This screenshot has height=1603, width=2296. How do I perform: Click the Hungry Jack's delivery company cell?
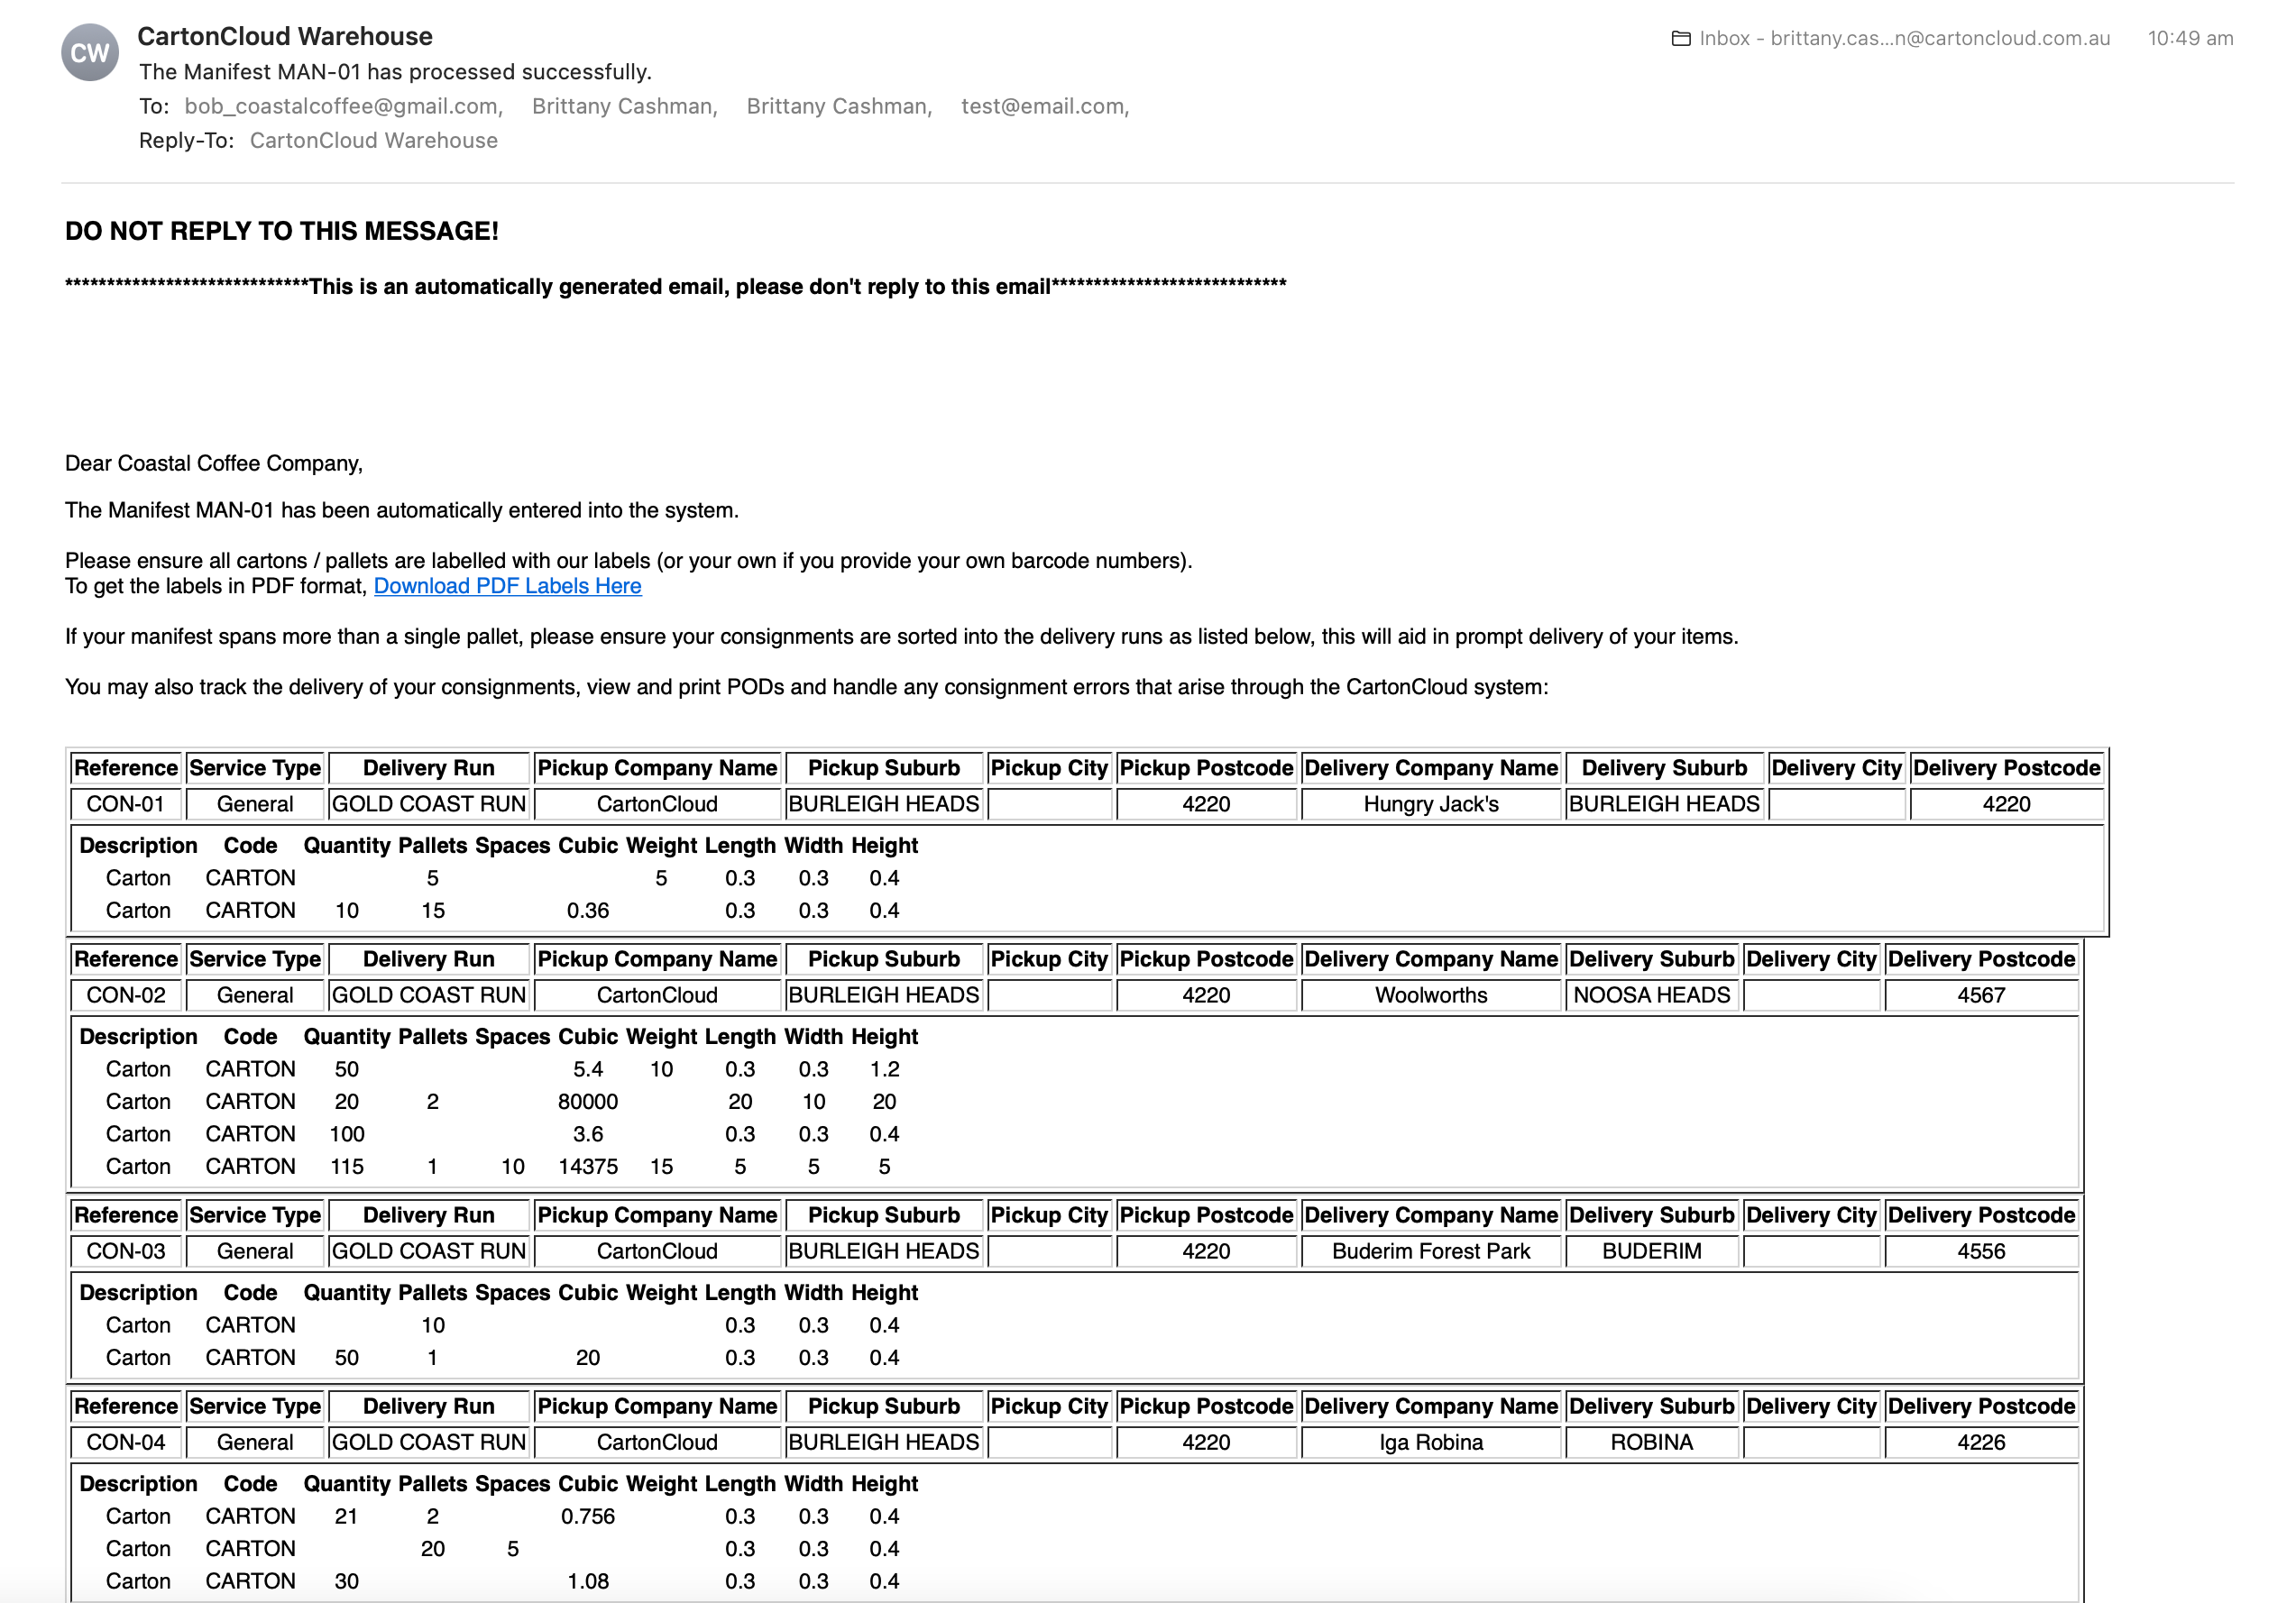click(x=1430, y=804)
